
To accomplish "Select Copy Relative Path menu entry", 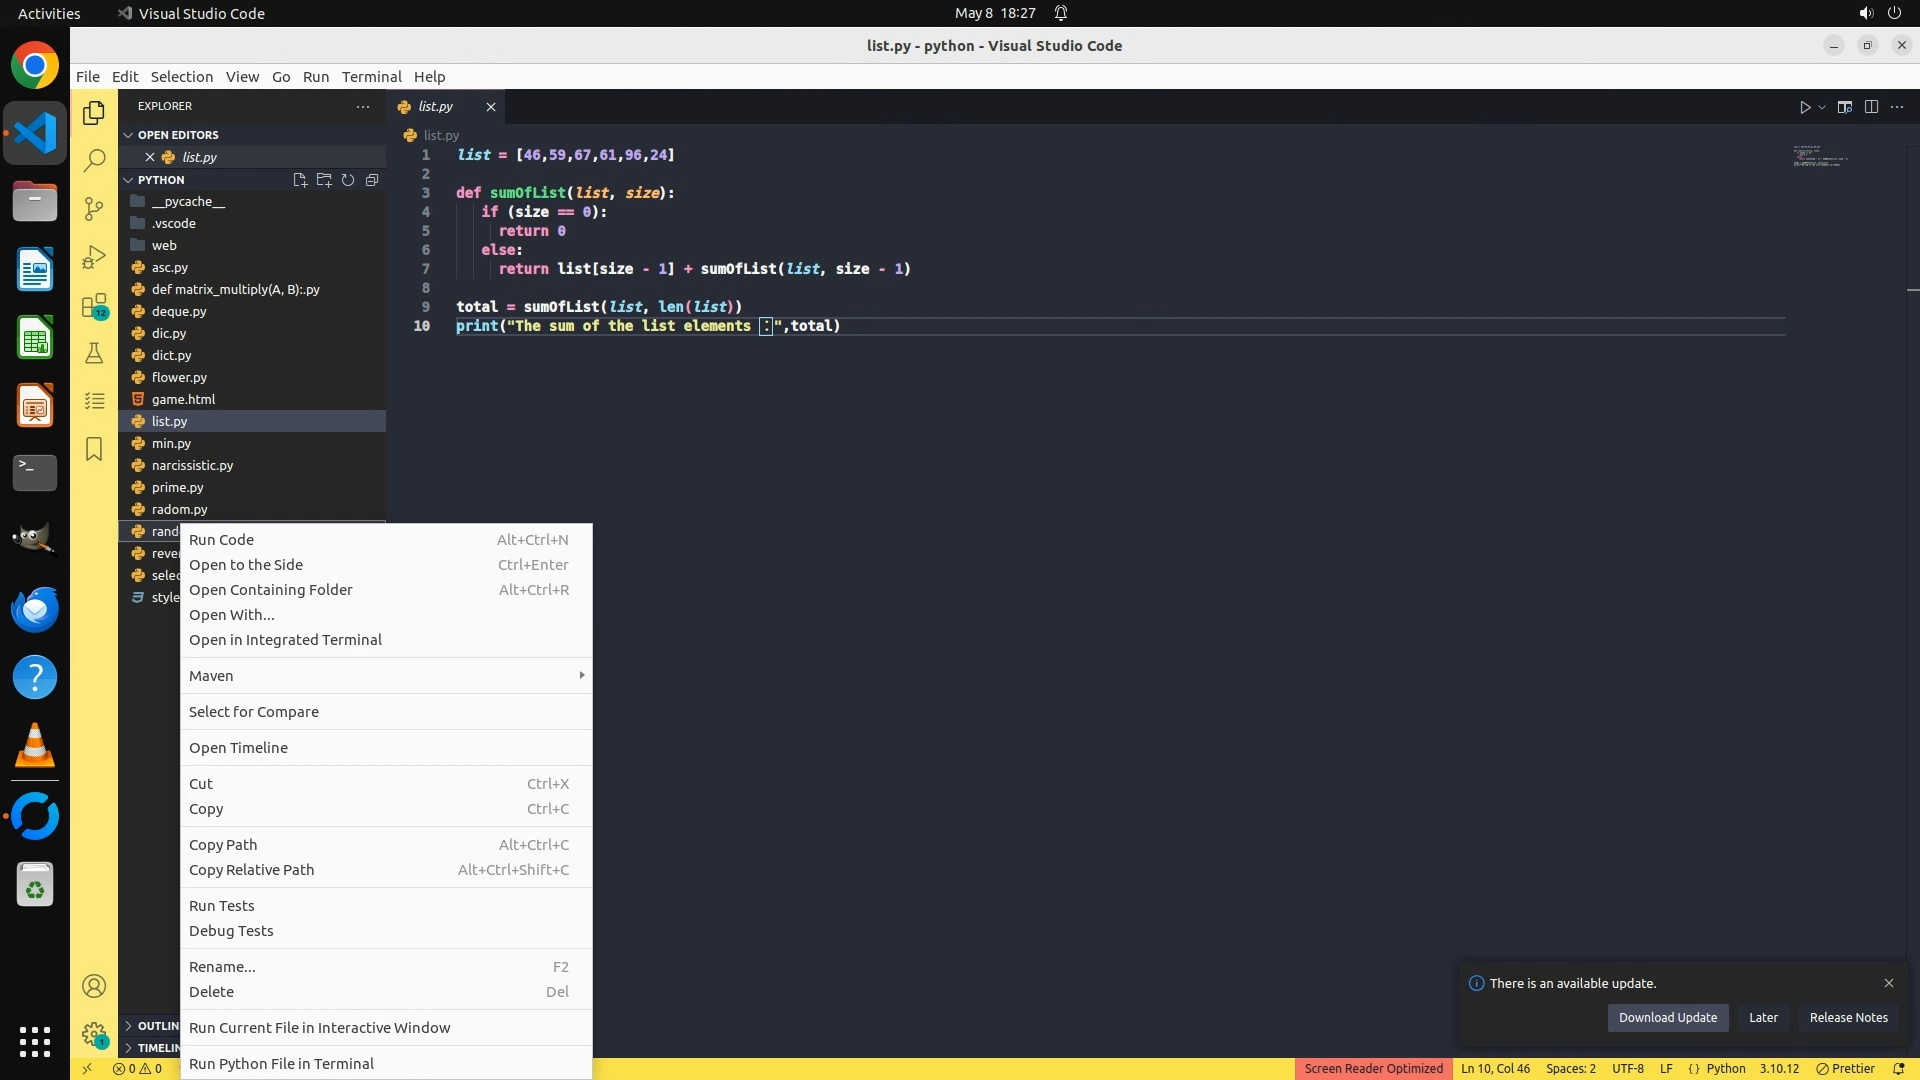I will coord(252,870).
